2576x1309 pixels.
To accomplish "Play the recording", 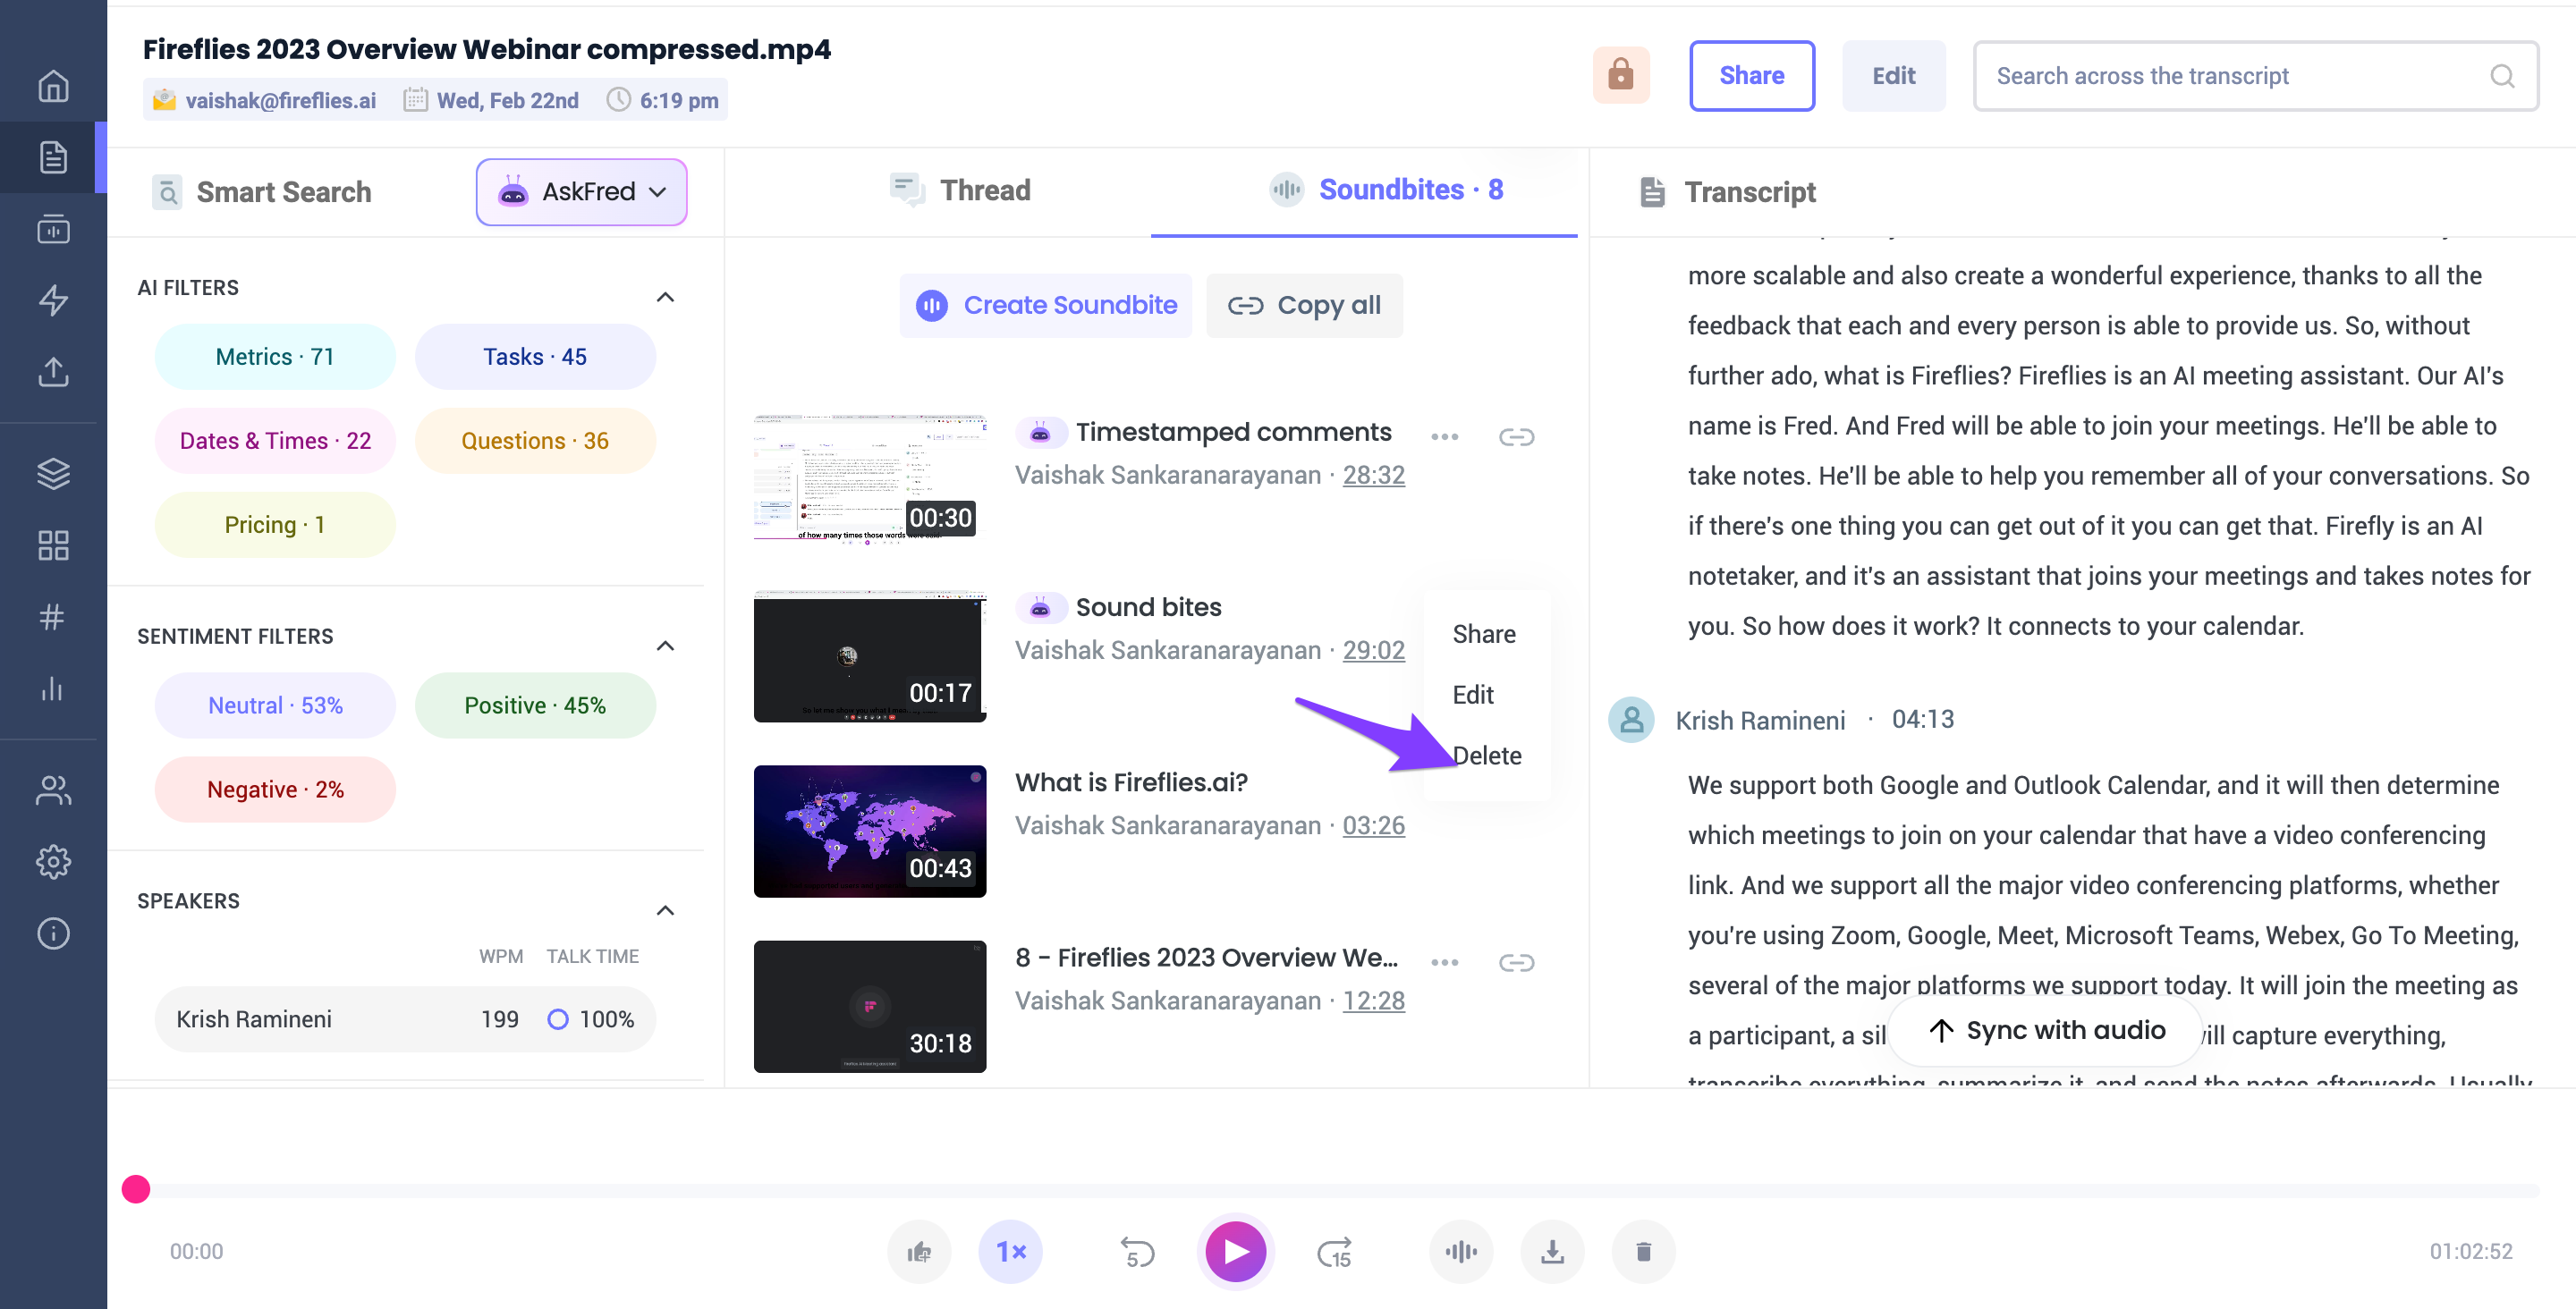I will [x=1236, y=1251].
